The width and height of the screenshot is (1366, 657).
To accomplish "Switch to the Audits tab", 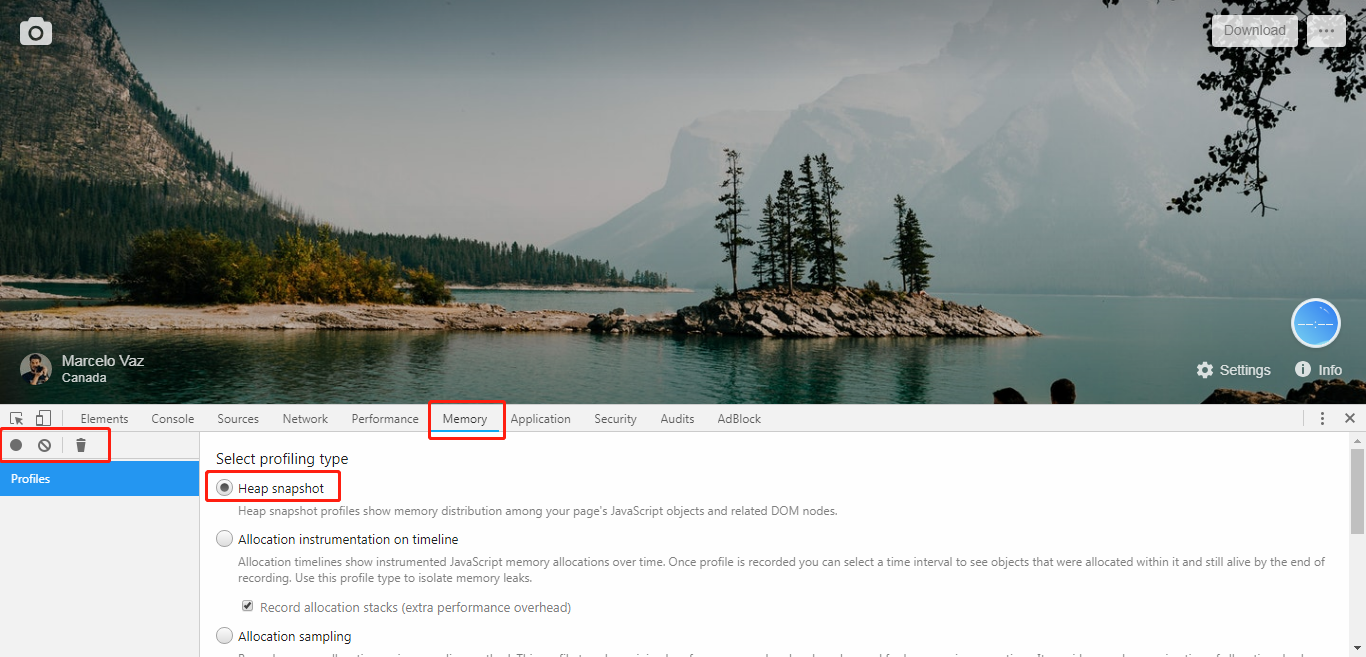I will pos(677,419).
